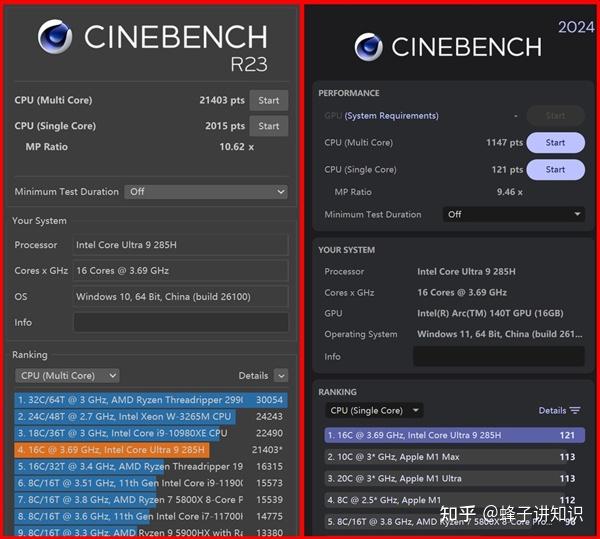Click the Cinebench 2024 logo icon

[x=368, y=47]
